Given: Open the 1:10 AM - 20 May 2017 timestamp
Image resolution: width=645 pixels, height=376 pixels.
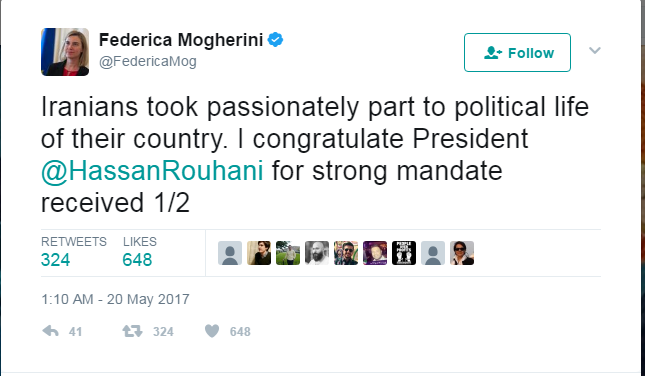Looking at the screenshot, I should coord(115,299).
